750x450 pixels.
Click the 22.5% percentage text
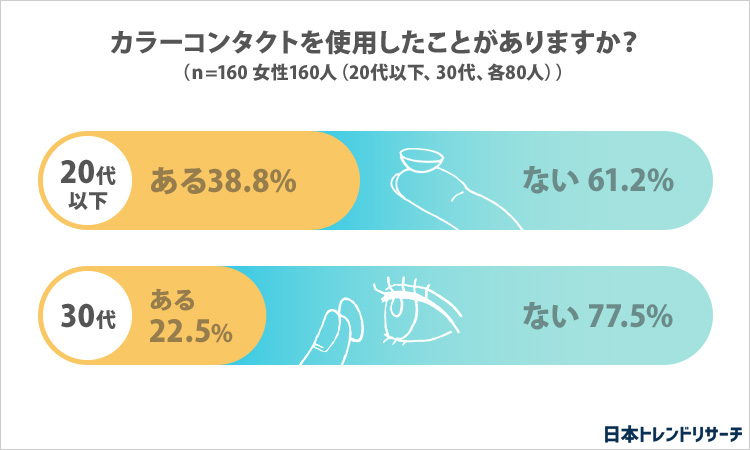[x=191, y=331]
